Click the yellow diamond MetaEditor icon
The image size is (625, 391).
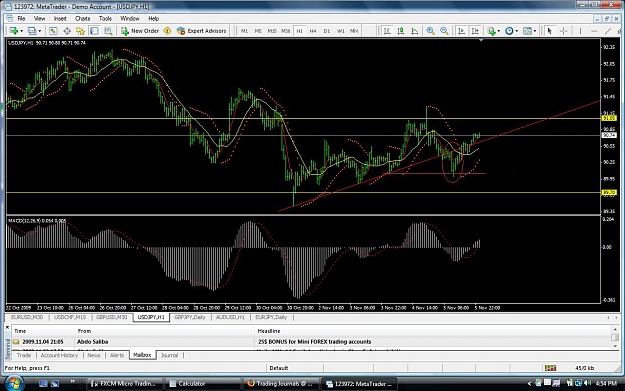[x=167, y=31]
